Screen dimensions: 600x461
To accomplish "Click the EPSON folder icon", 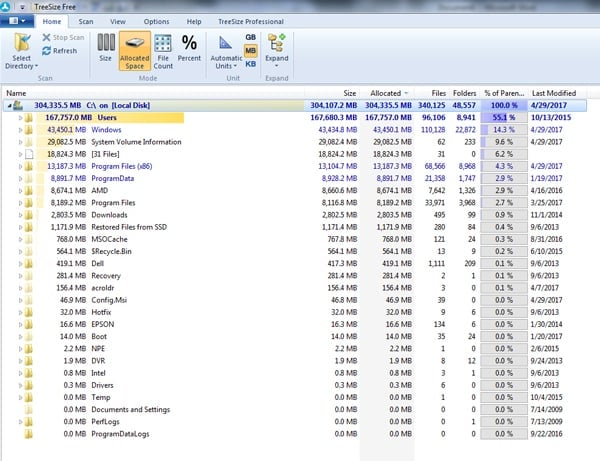I will pyautogui.click(x=29, y=324).
